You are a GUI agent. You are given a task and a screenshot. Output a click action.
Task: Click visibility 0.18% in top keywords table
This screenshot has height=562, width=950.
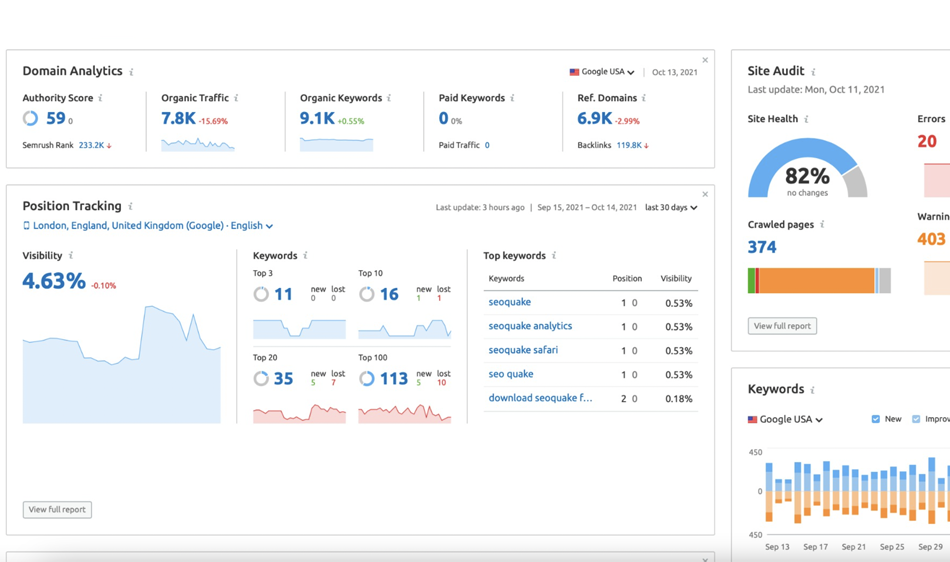679,399
